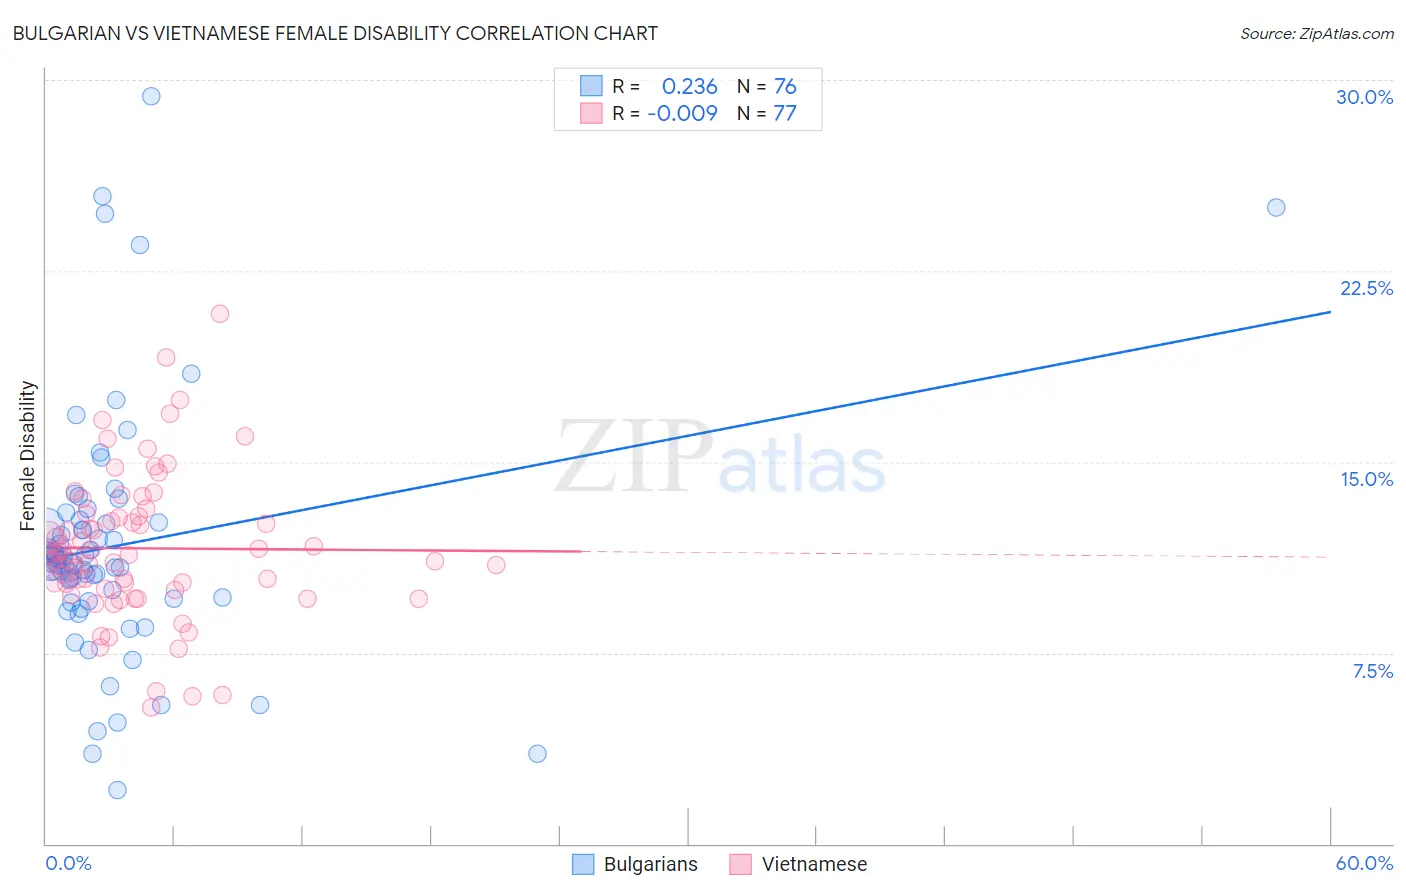Click the lowest blue point near the x-axis

pyautogui.click(x=117, y=790)
